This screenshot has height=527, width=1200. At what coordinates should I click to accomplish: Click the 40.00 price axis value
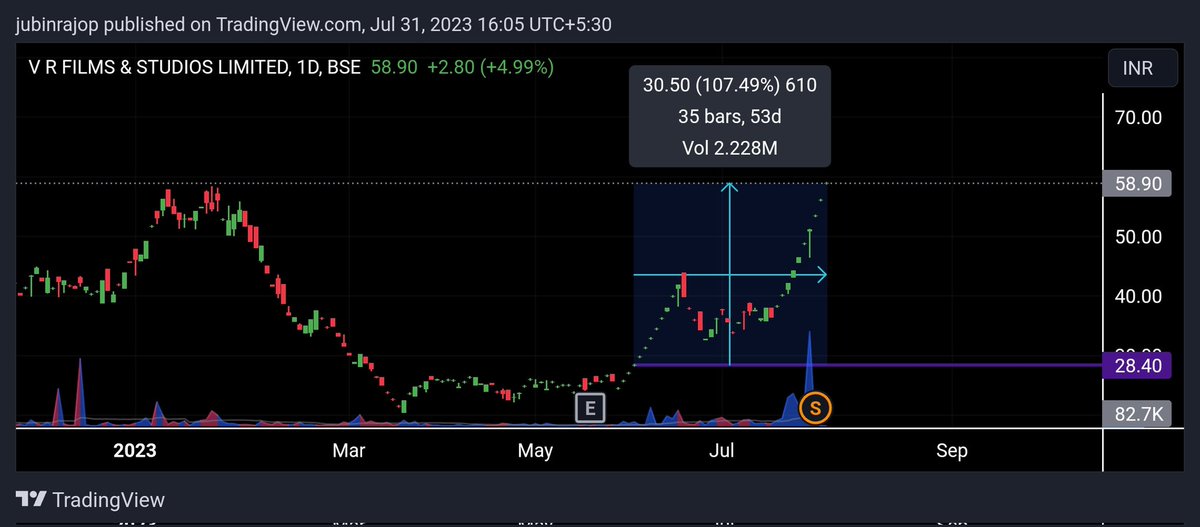point(1137,296)
